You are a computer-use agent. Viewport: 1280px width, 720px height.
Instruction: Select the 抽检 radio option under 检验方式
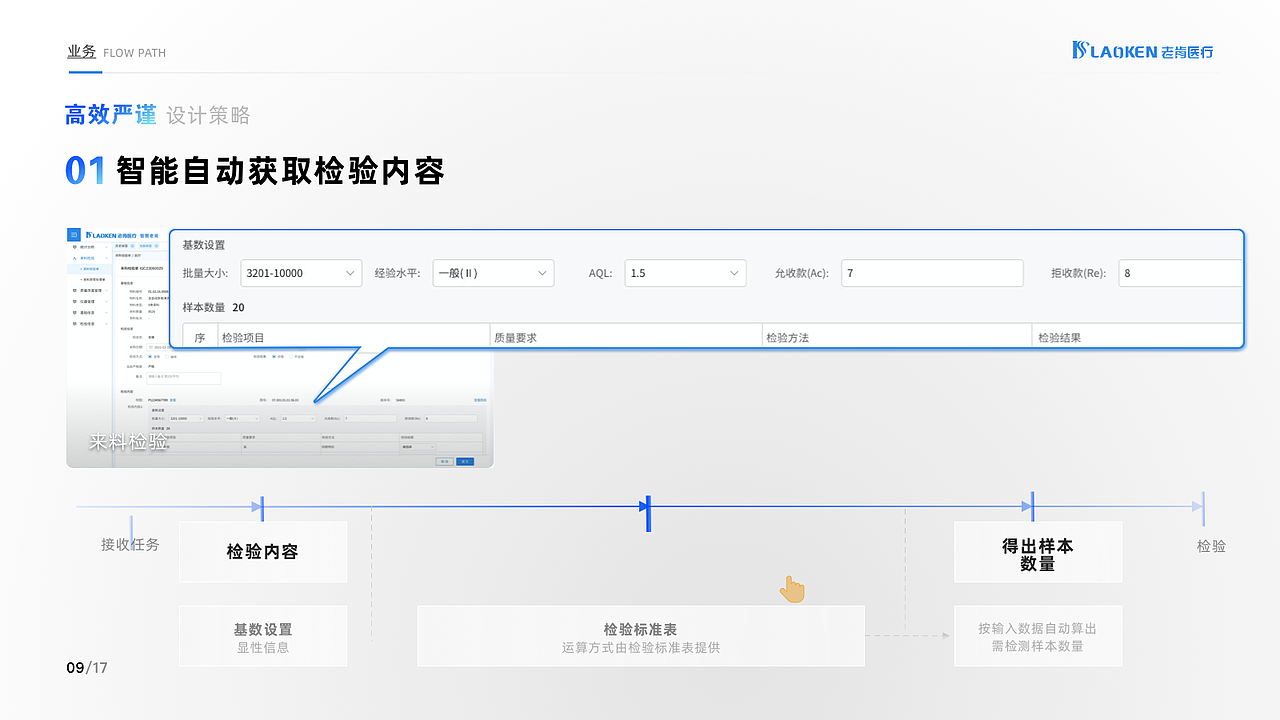[169, 356]
